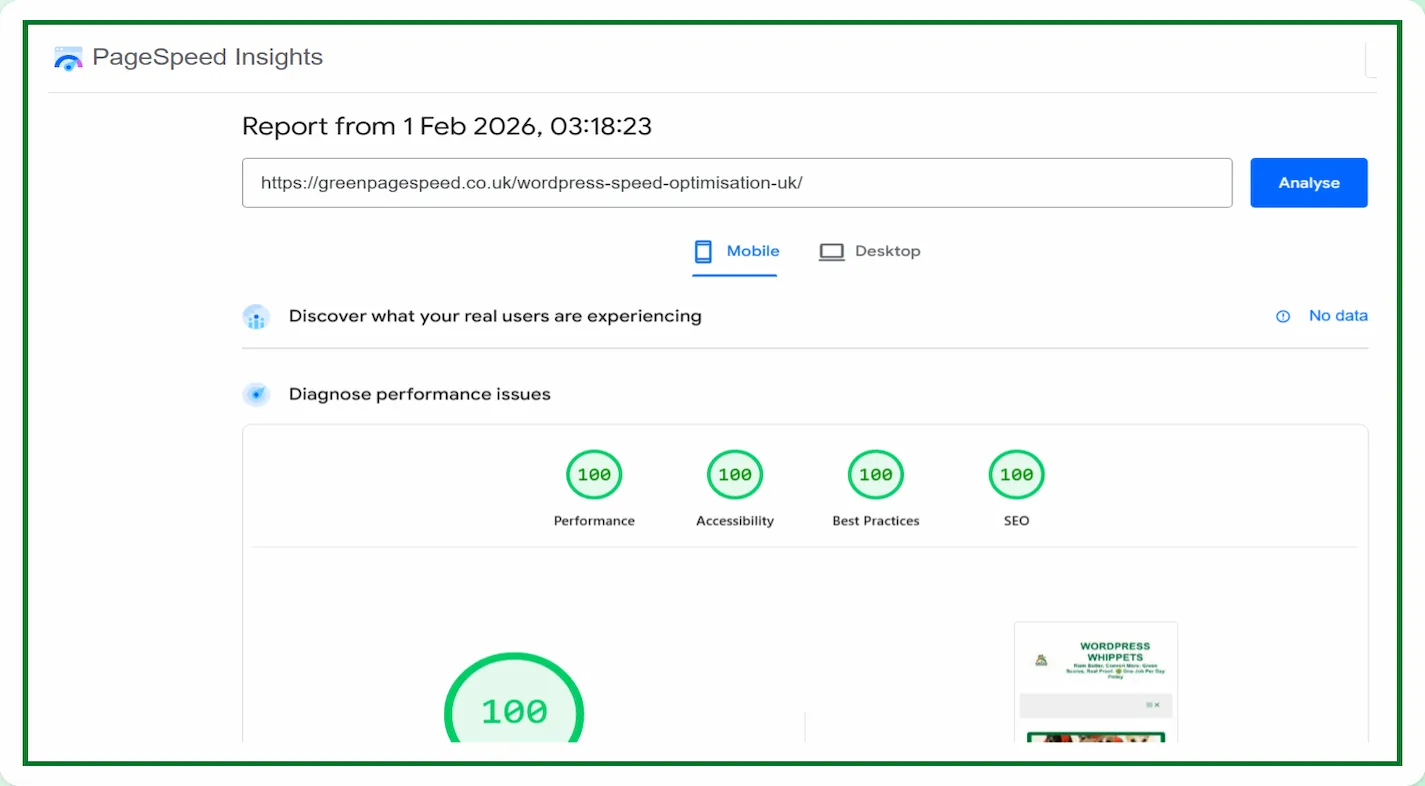Click the real users experience icon

[x=256, y=317]
